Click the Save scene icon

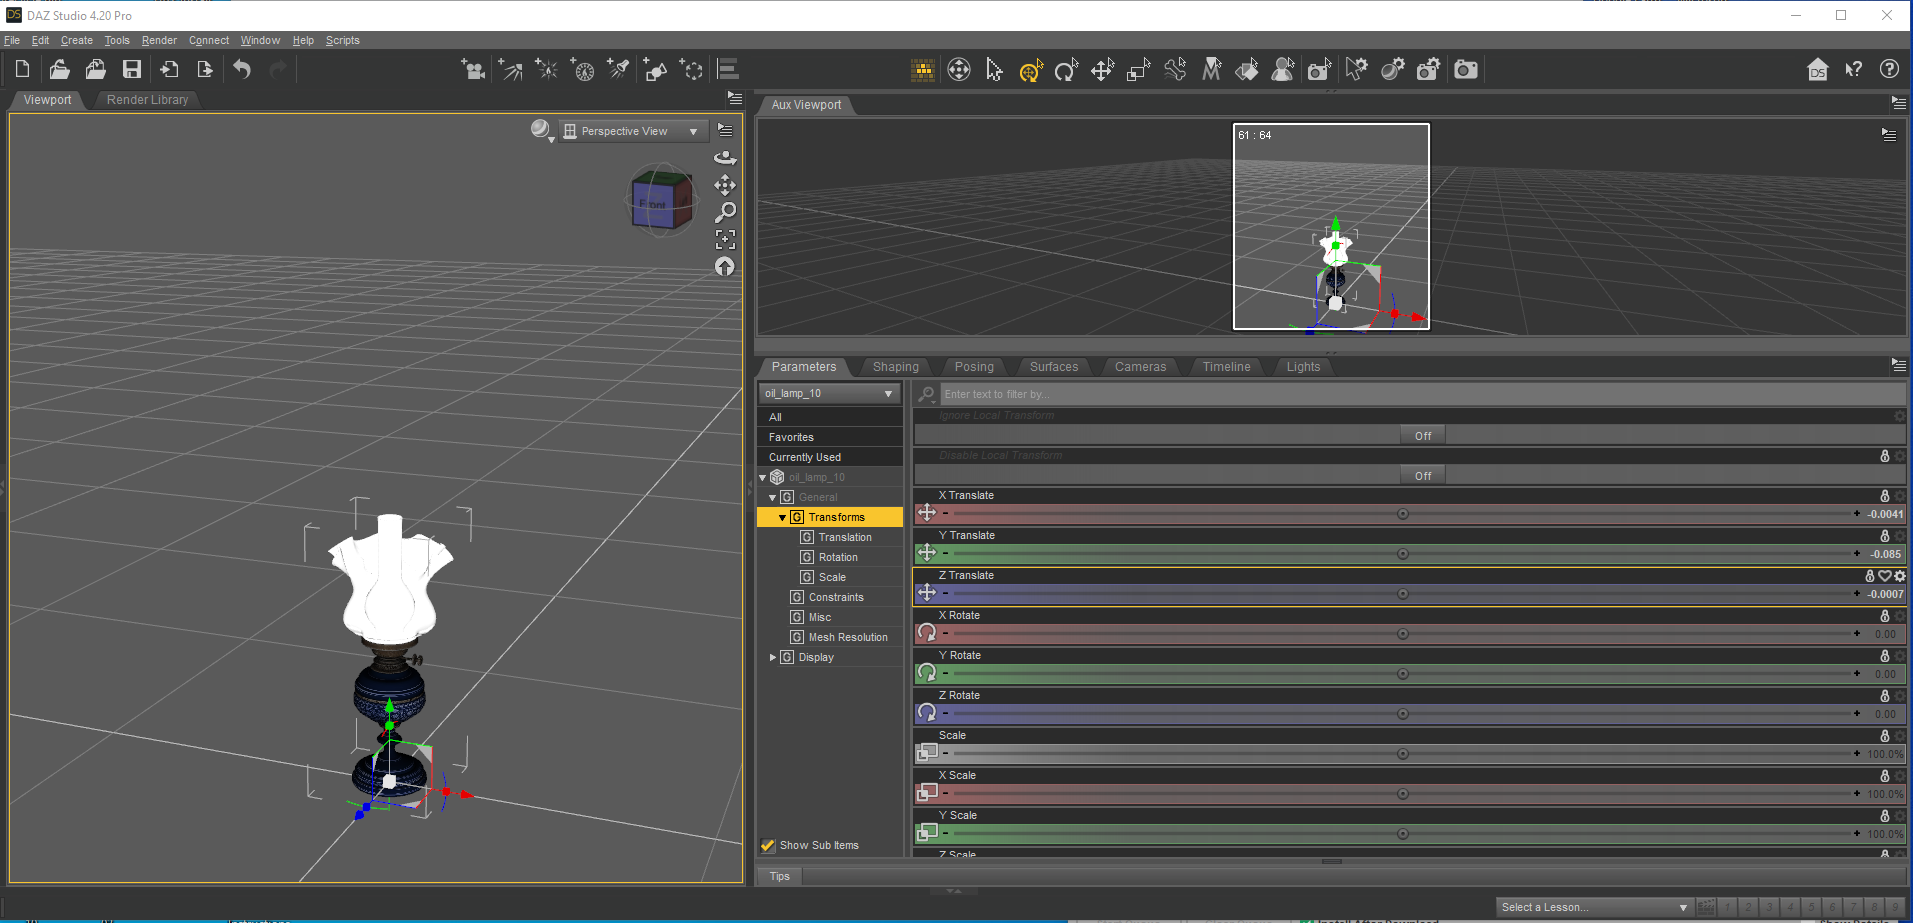[x=131, y=69]
